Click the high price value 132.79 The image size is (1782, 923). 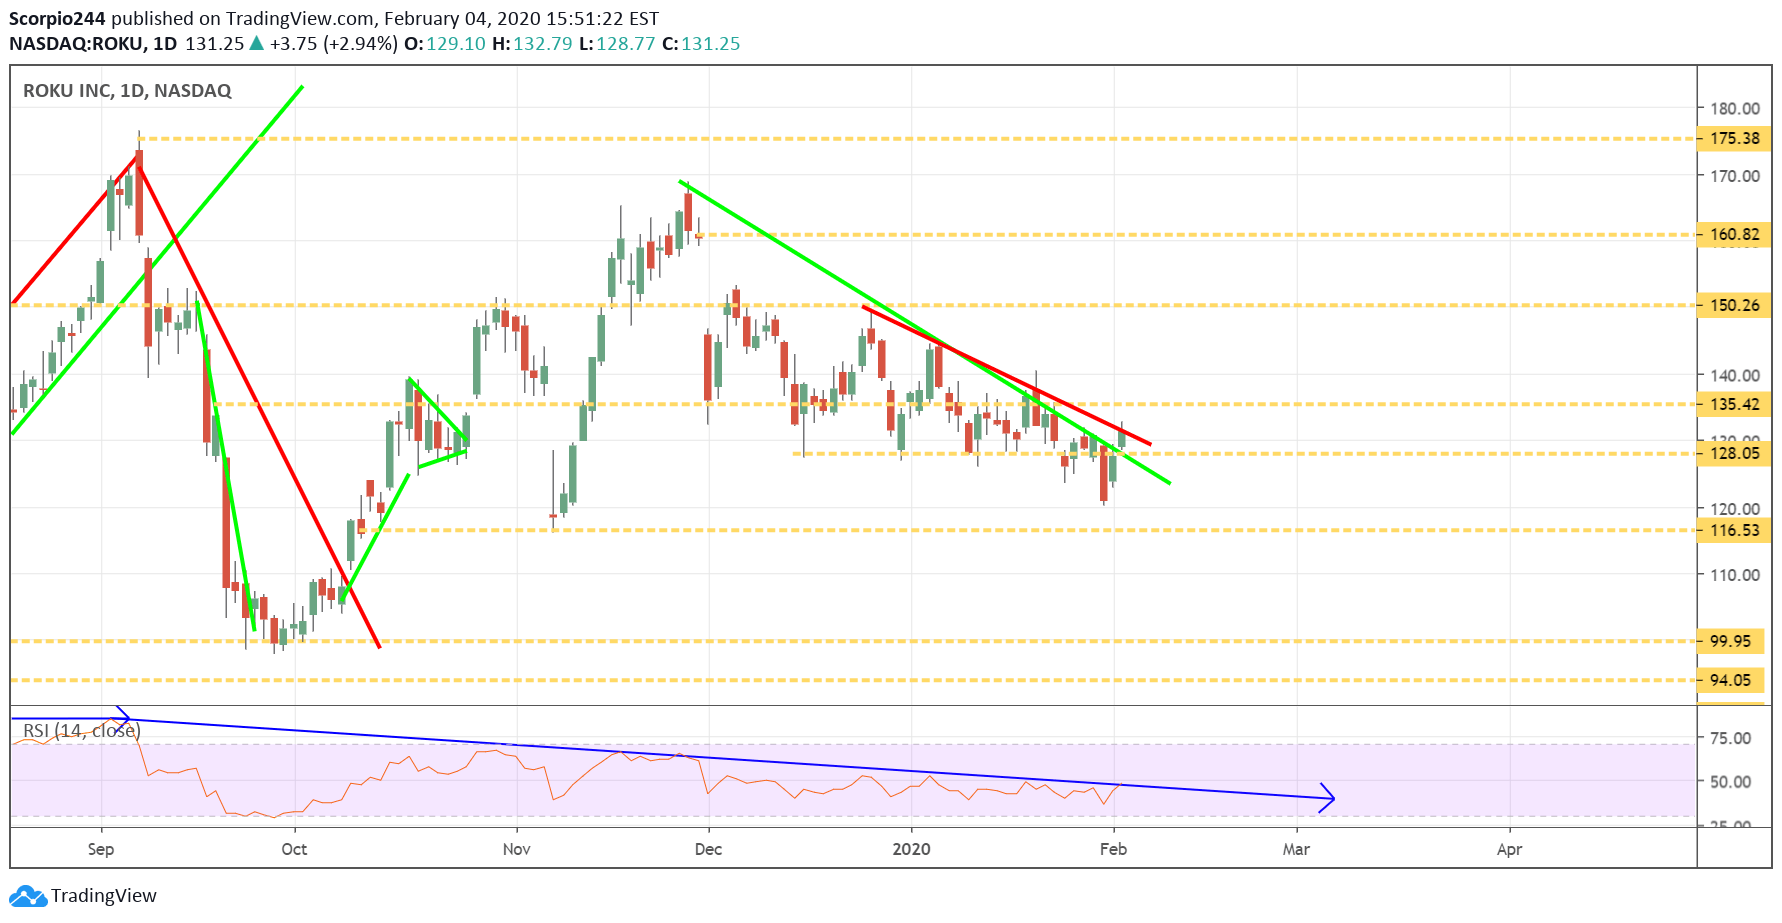click(x=543, y=44)
